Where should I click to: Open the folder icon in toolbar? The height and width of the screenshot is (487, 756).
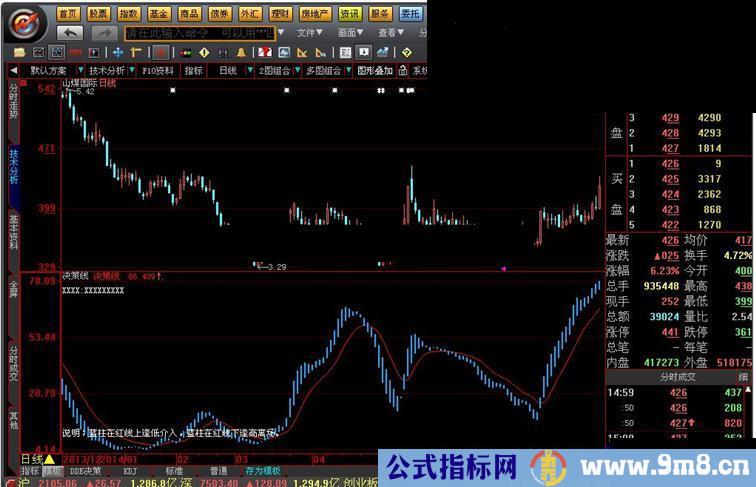coord(21,51)
